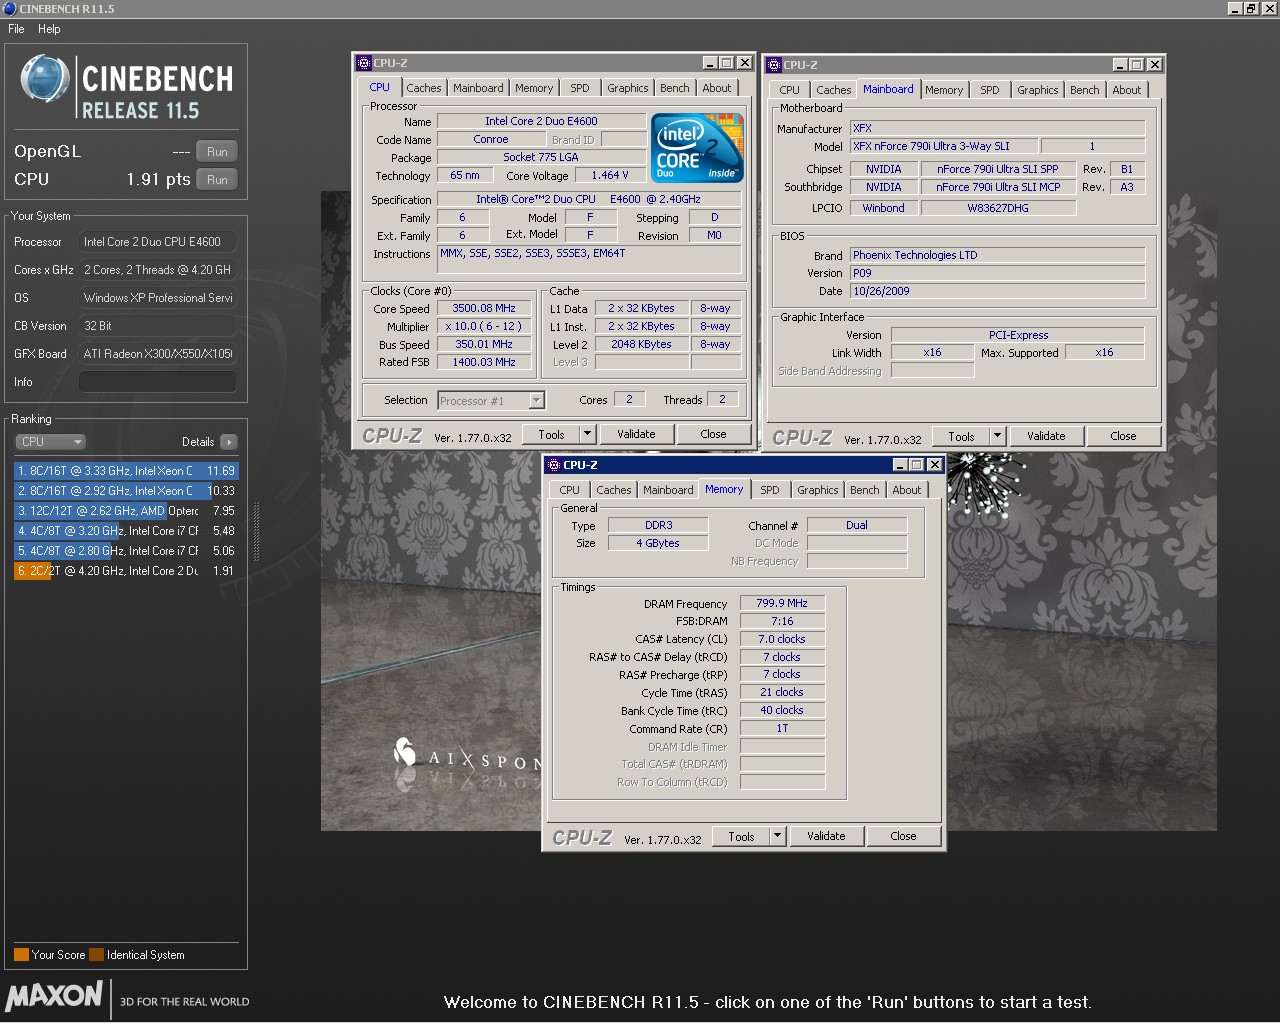Screen dimensions: 1280x1024
Task: Expand ranking Details arrow button
Action: (x=229, y=441)
